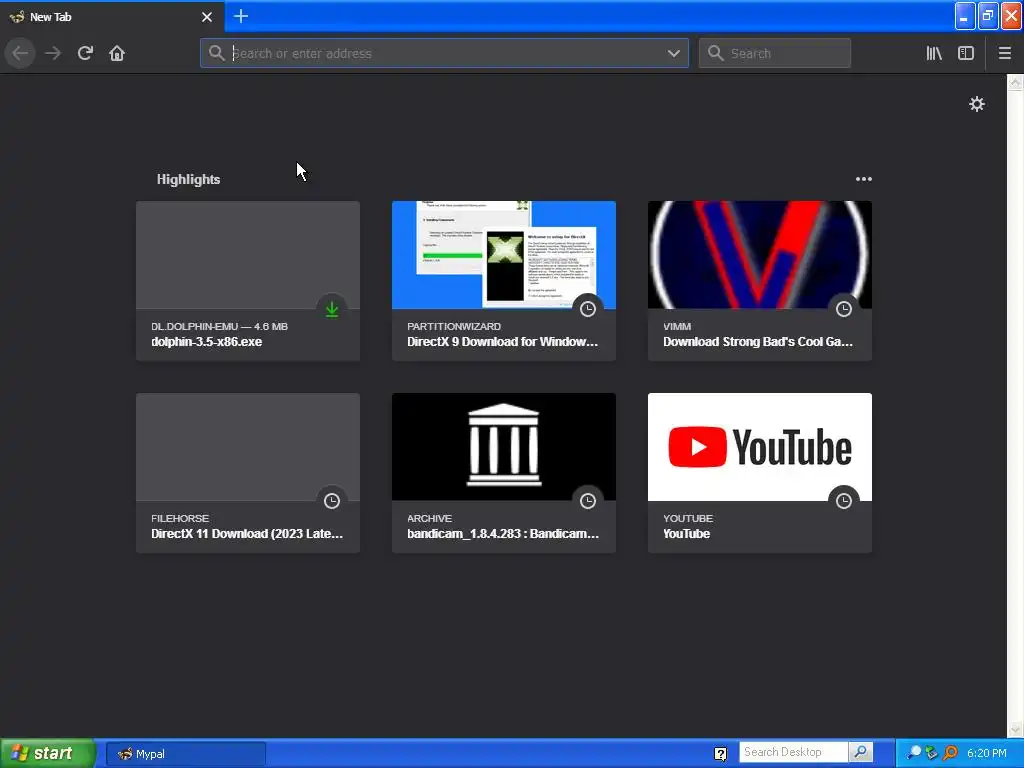Open 'DirectX 9 Download for Window...' title

[502, 342]
